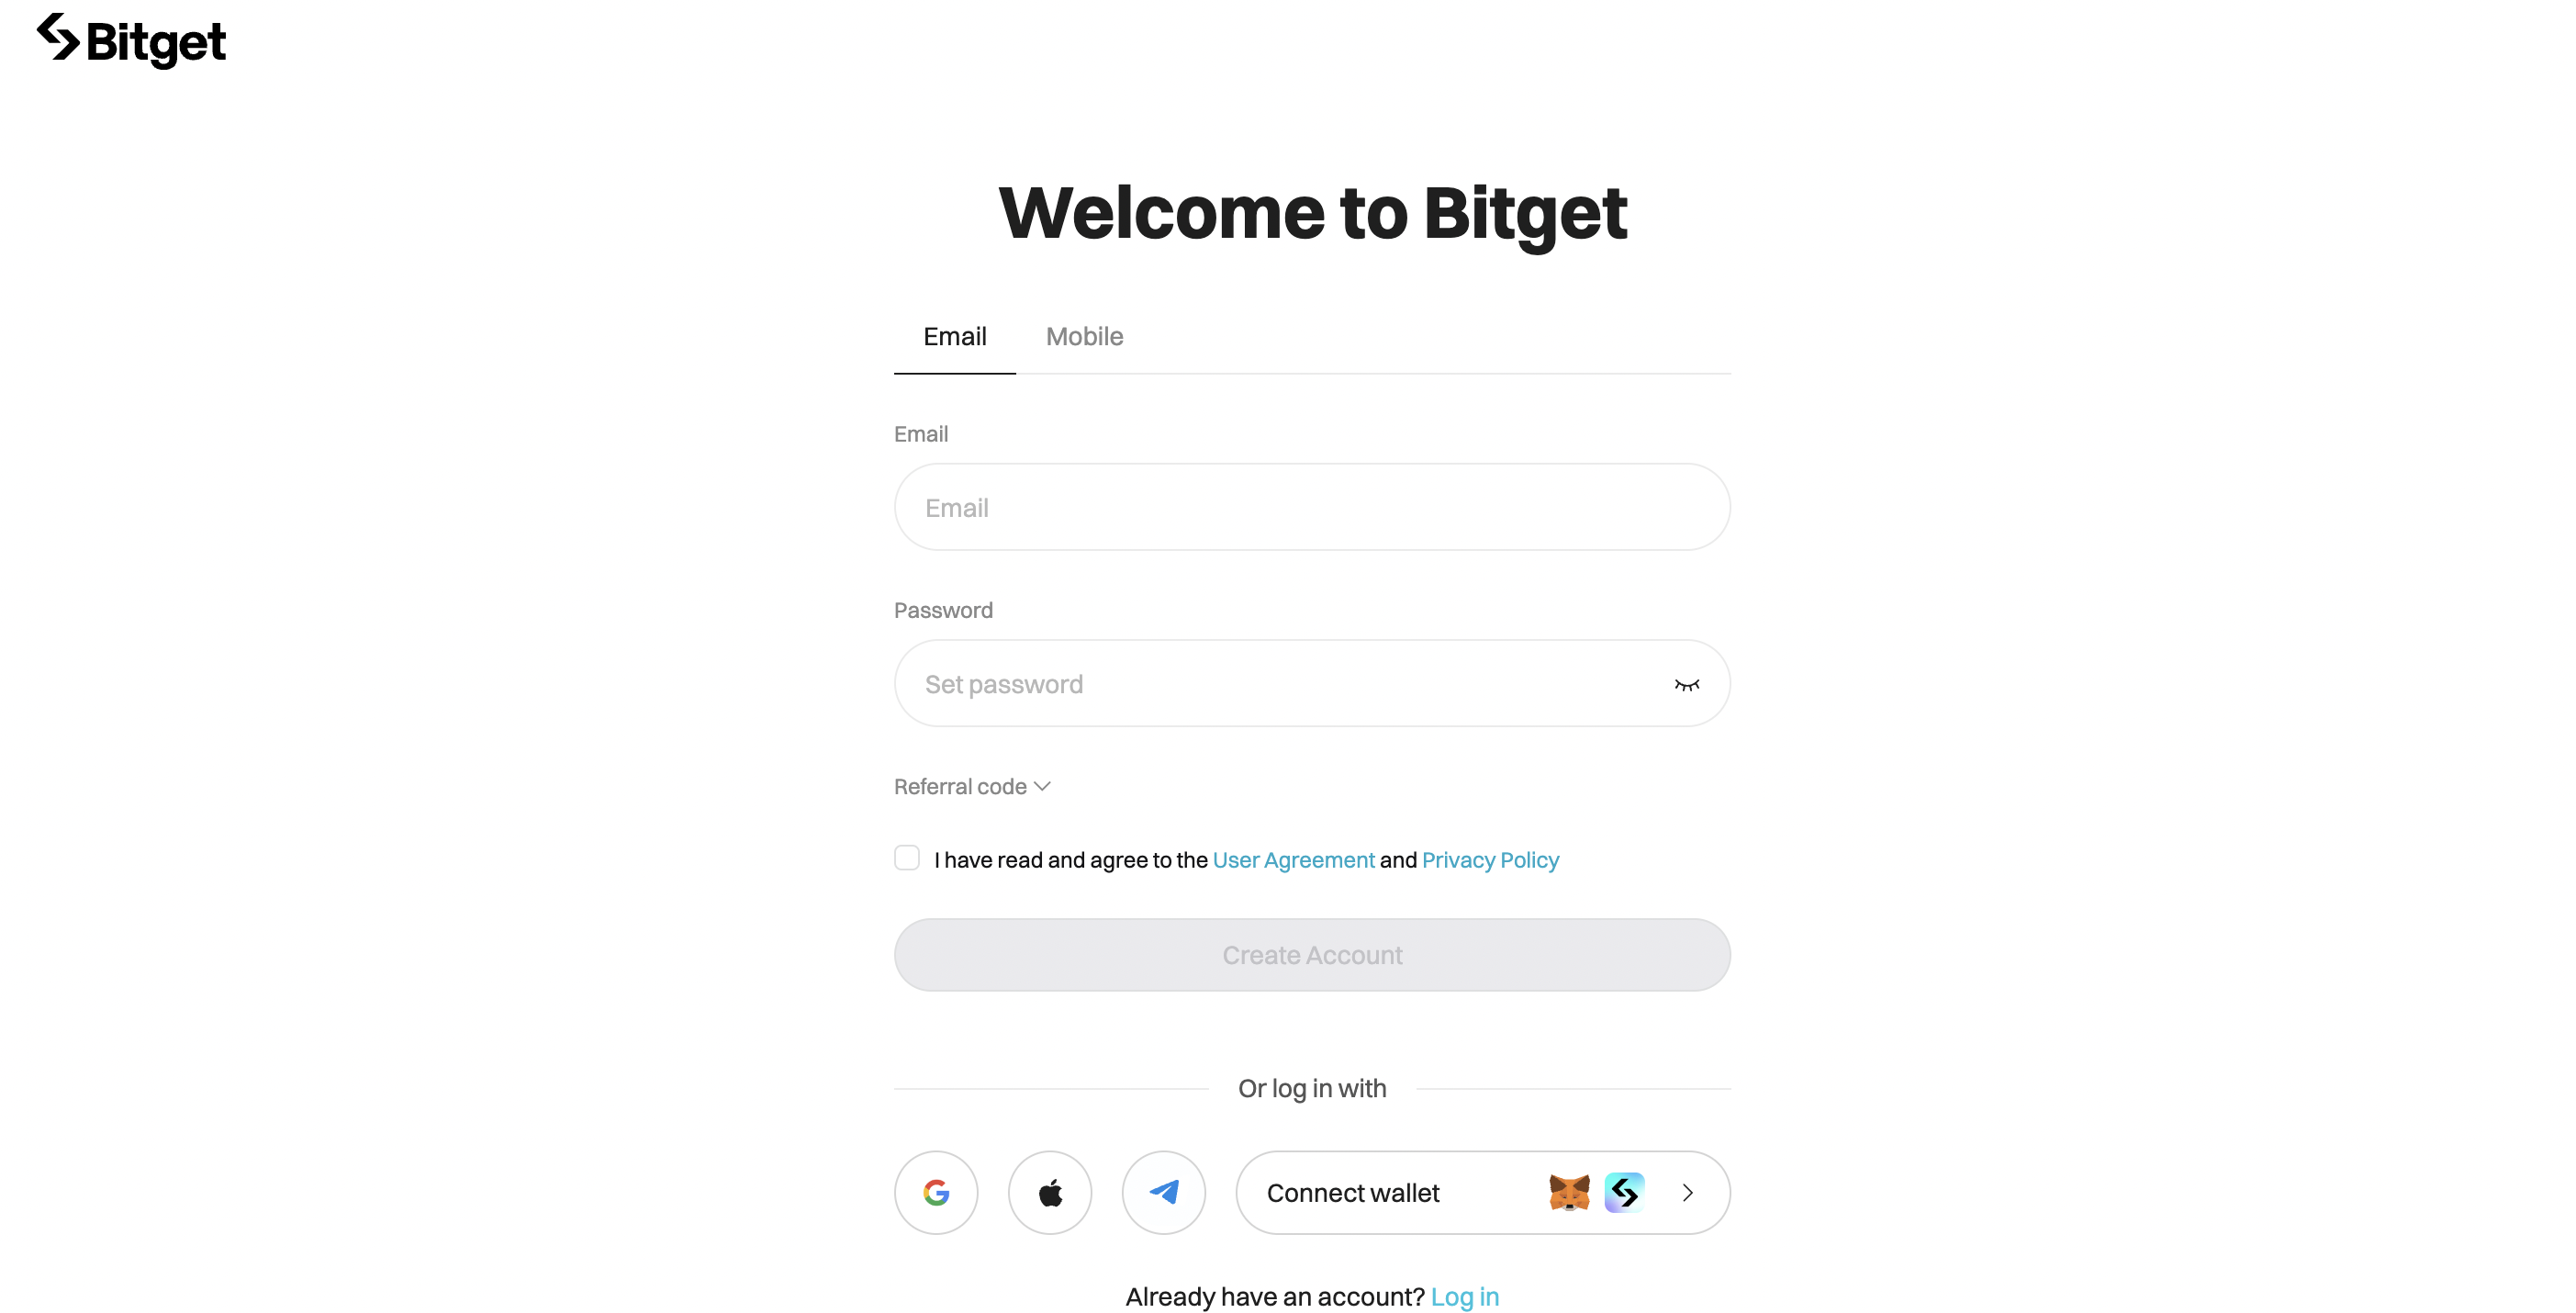Viewport: 2576px width, 1313px height.
Task: Click the Log in link
Action: (1463, 1296)
